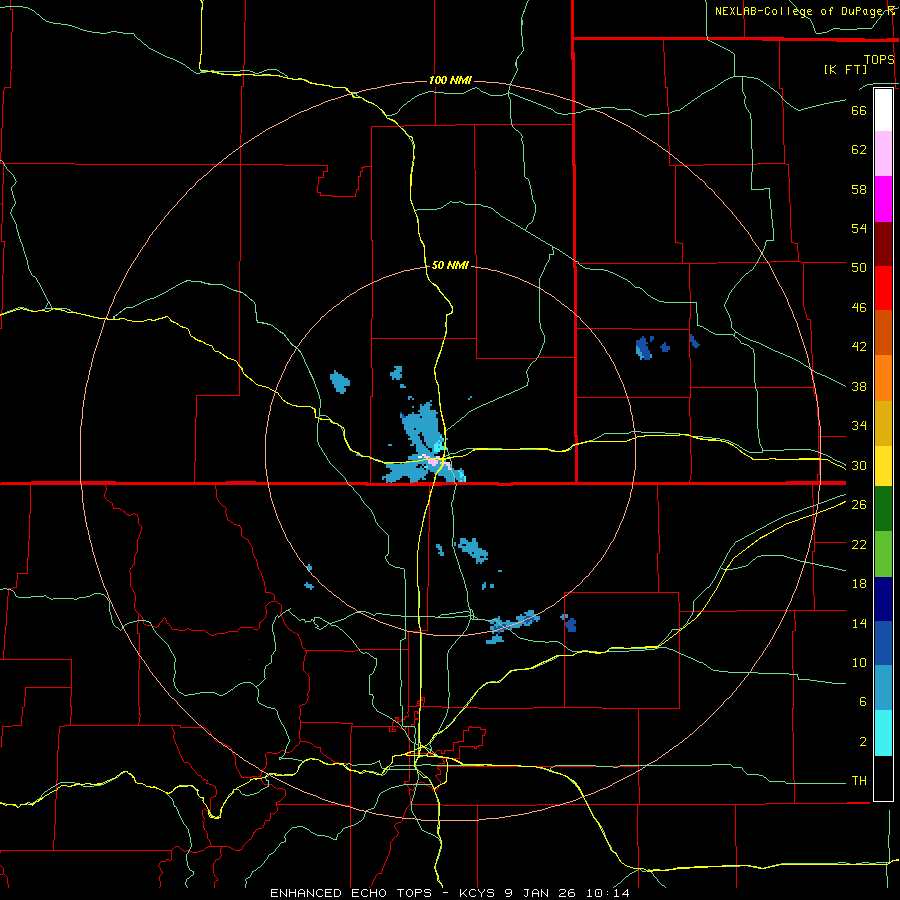This screenshot has width=900, height=900.
Task: Click the bright red legend color band
Action: 883,288
